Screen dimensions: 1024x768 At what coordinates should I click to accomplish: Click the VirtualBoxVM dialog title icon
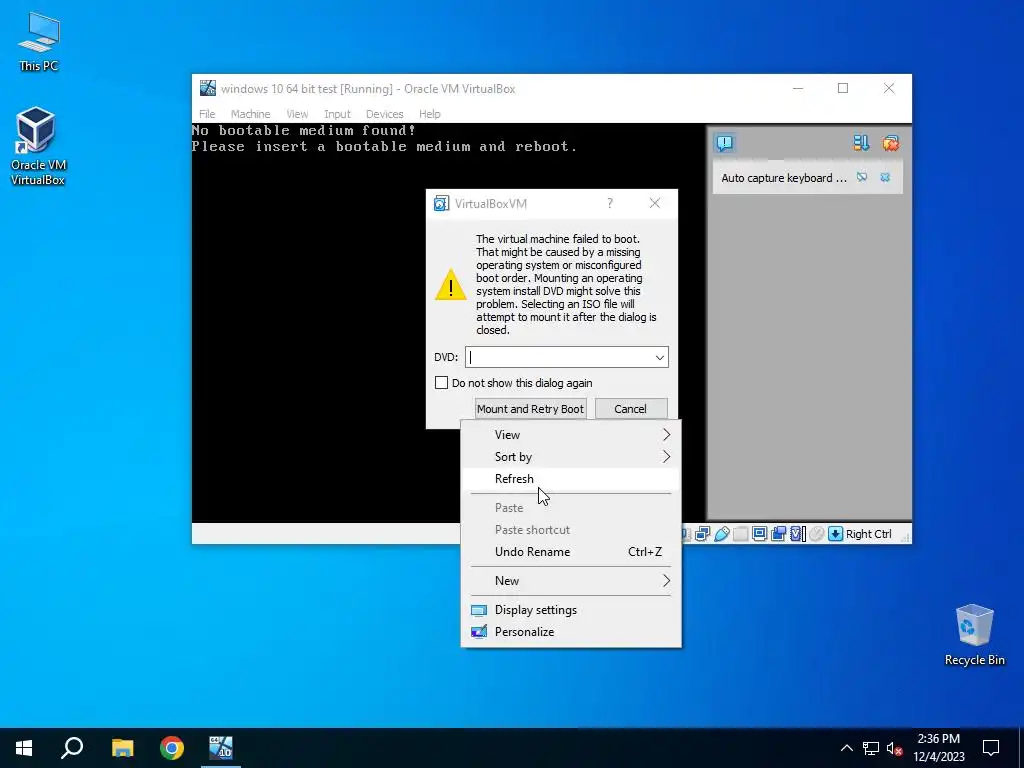click(x=441, y=204)
